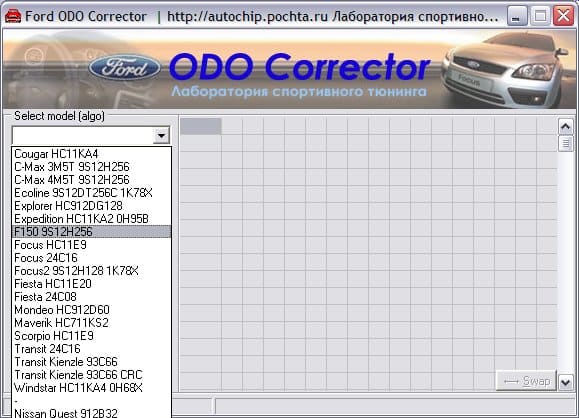Click scrollbar up arrow of grid

coord(565,127)
